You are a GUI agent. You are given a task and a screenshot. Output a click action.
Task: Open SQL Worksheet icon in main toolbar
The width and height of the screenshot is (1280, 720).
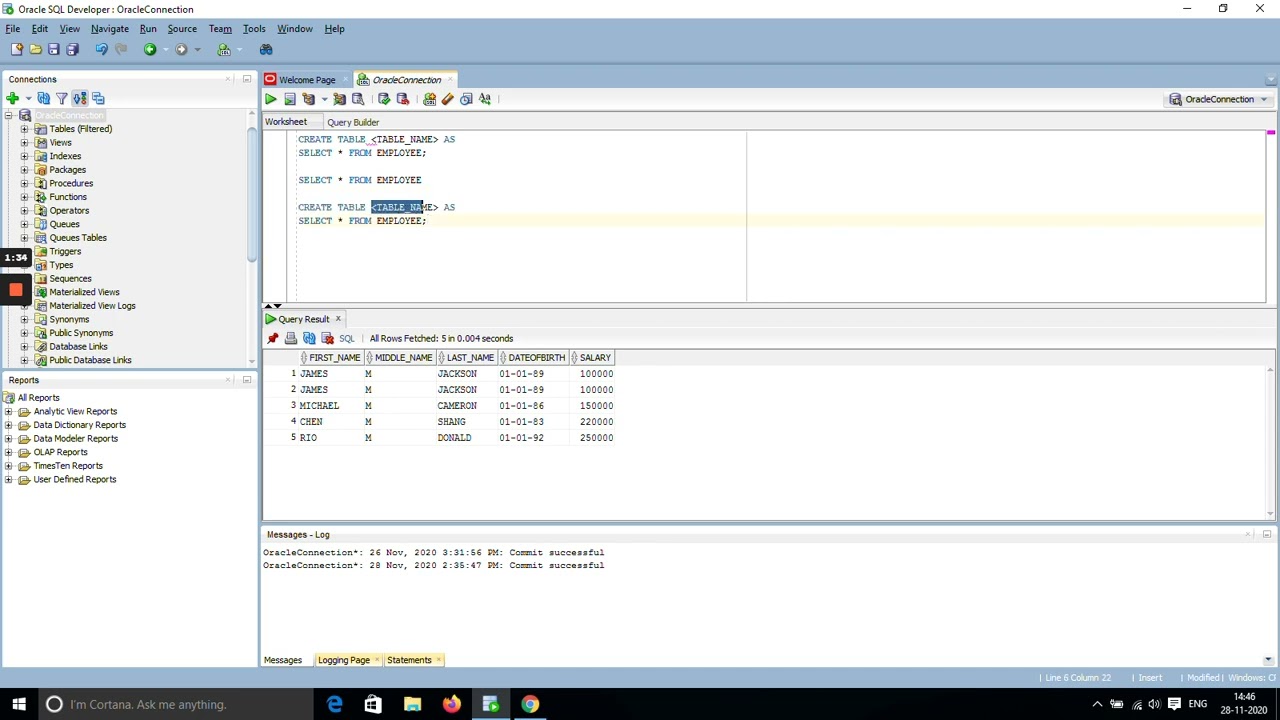(224, 49)
